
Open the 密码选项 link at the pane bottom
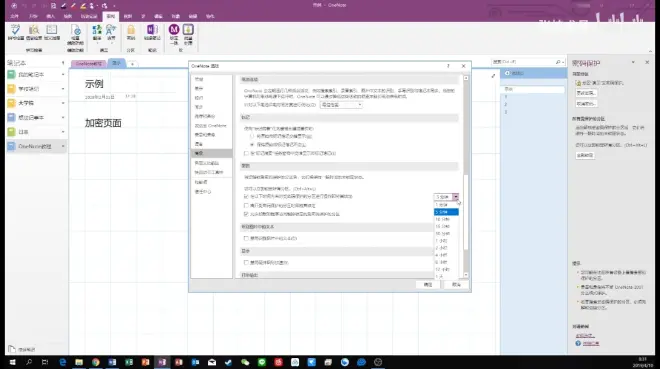coord(585,336)
